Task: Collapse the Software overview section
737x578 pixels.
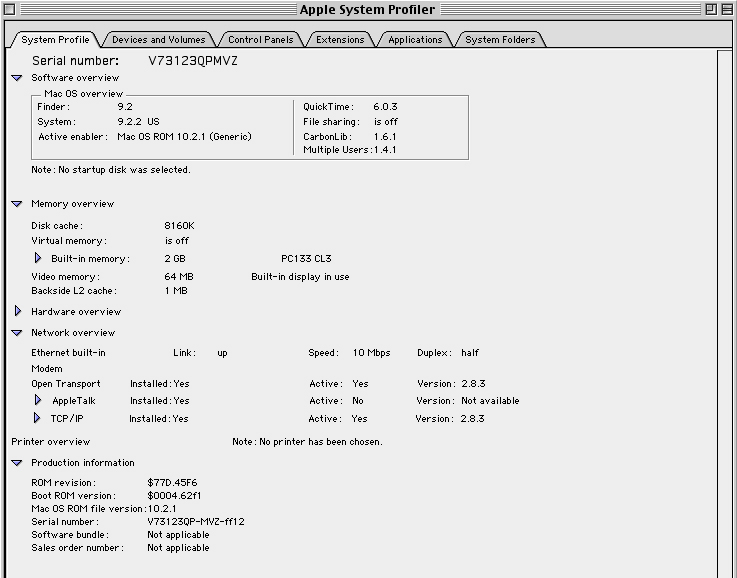Action: (x=17, y=78)
